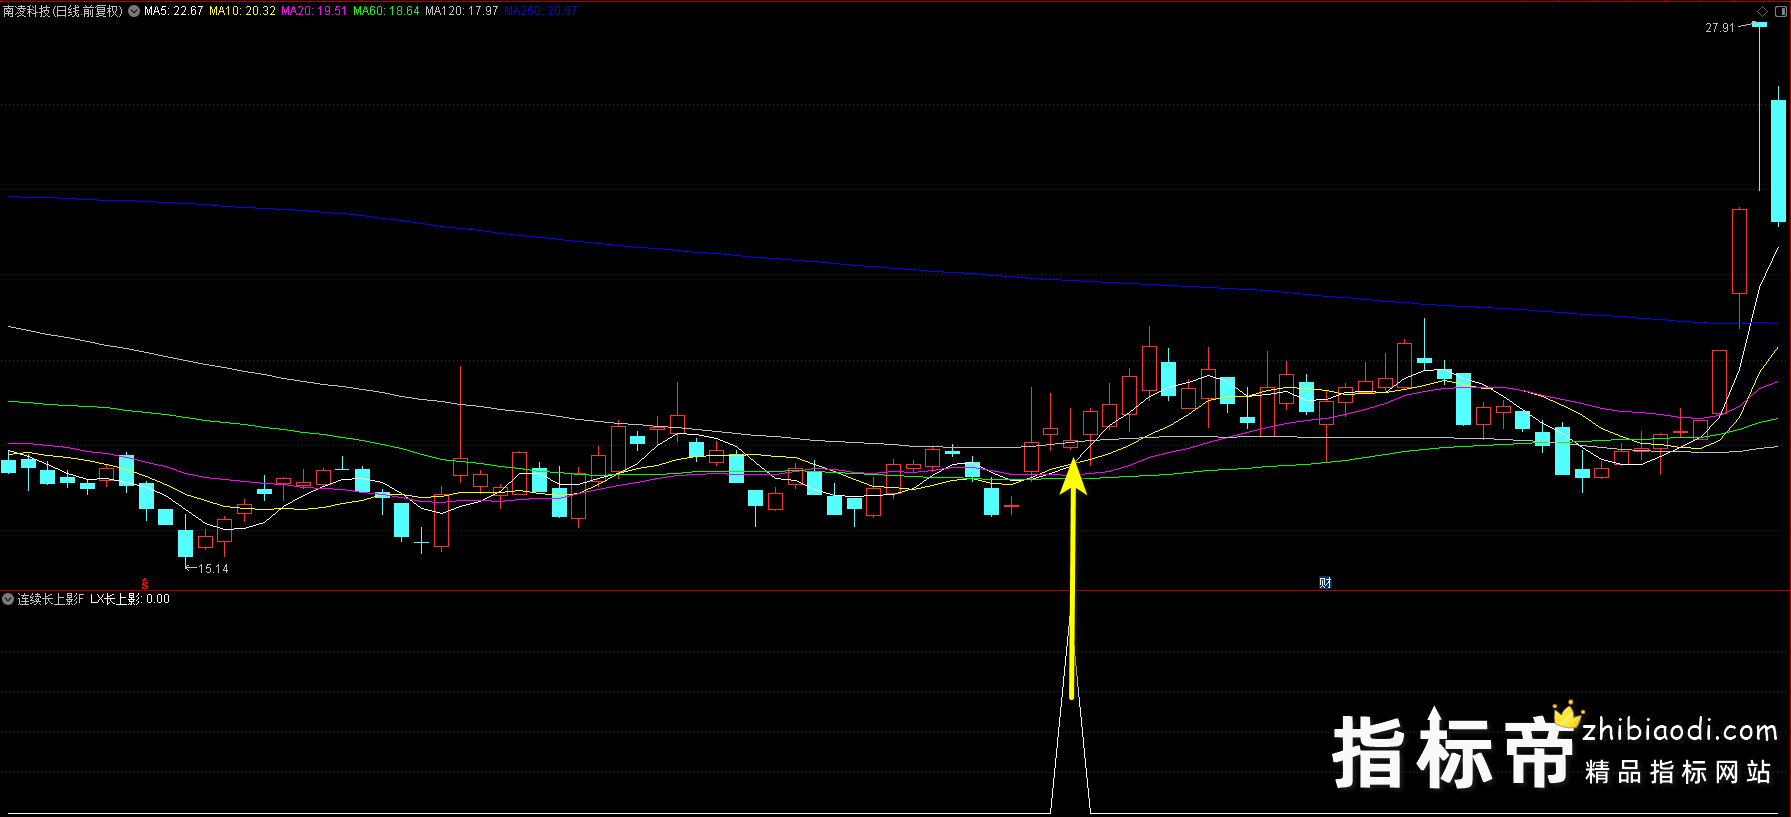Viewport: 1791px width, 817px height.
Task: Select the green MA60: 18.64 label
Action: 386,11
